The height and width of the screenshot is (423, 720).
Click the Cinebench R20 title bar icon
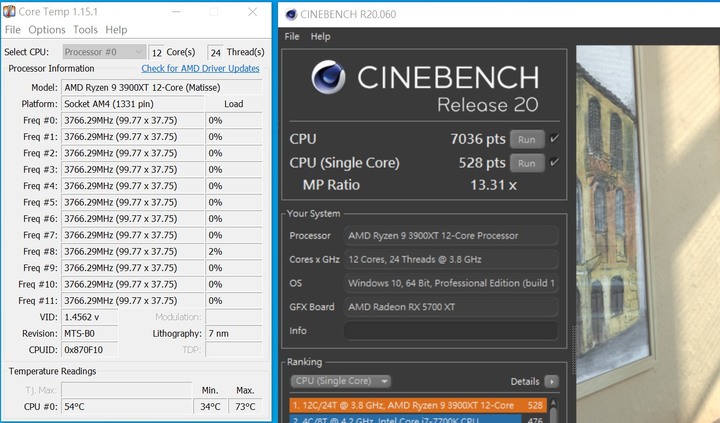pyautogui.click(x=291, y=14)
